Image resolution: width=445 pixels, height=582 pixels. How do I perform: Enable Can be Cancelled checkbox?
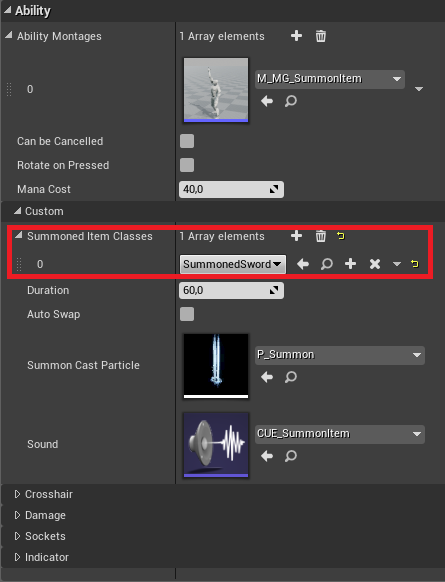point(187,141)
